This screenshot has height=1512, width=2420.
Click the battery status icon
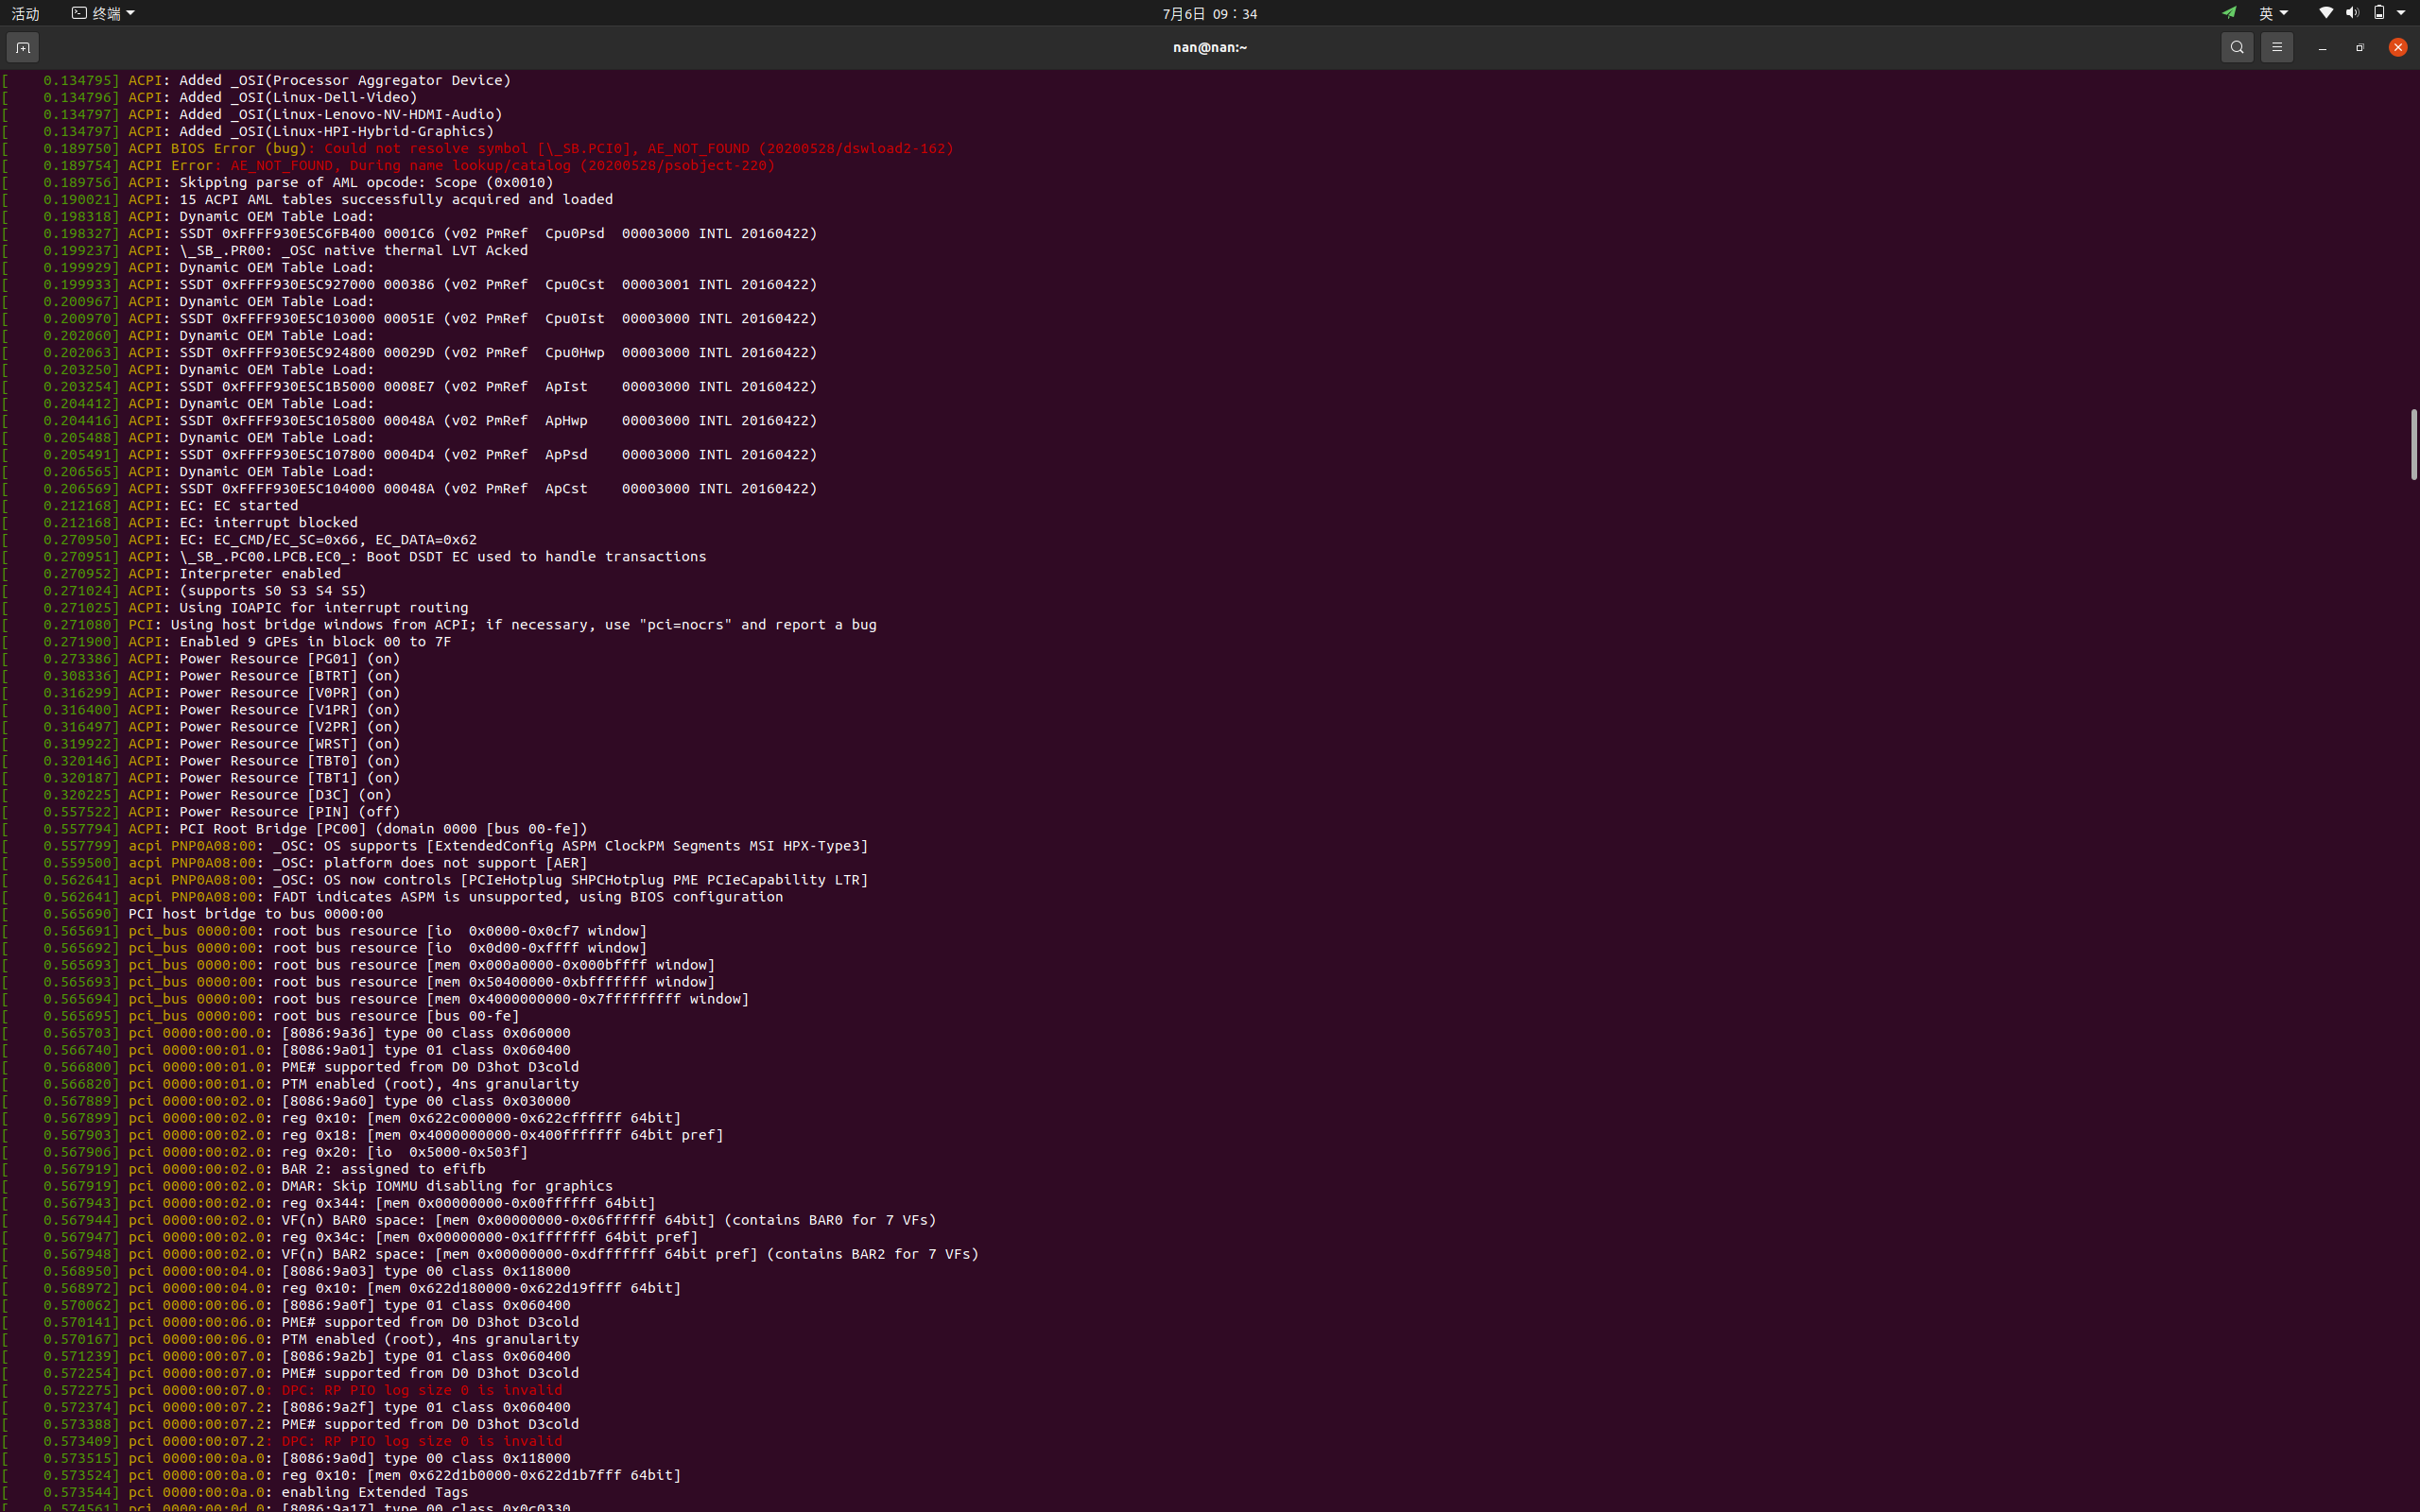tap(2379, 13)
